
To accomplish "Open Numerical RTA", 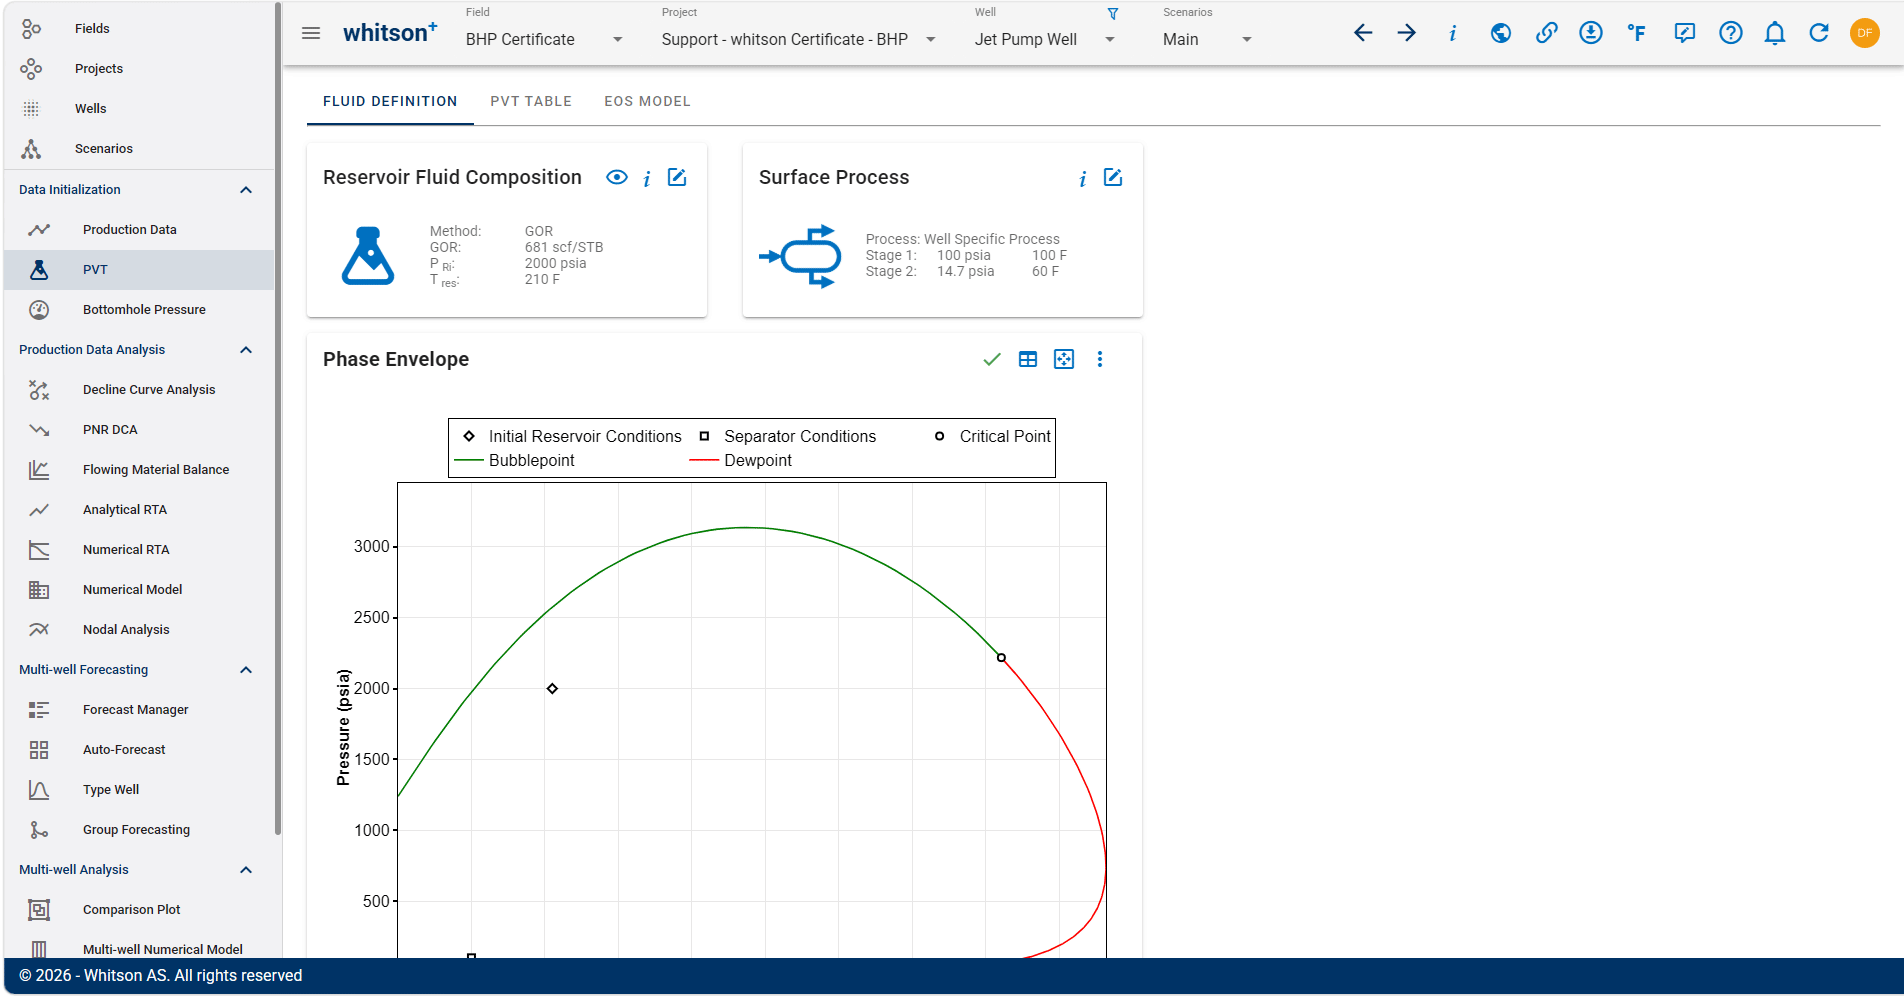I will coord(139,550).
